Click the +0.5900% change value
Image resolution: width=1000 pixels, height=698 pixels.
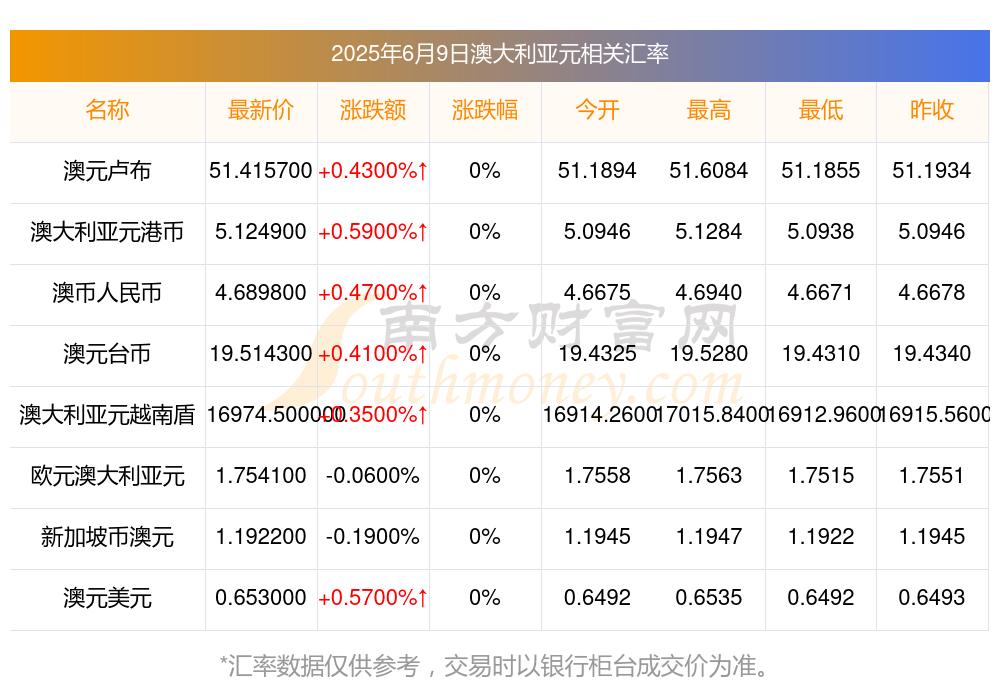pyautogui.click(x=373, y=232)
